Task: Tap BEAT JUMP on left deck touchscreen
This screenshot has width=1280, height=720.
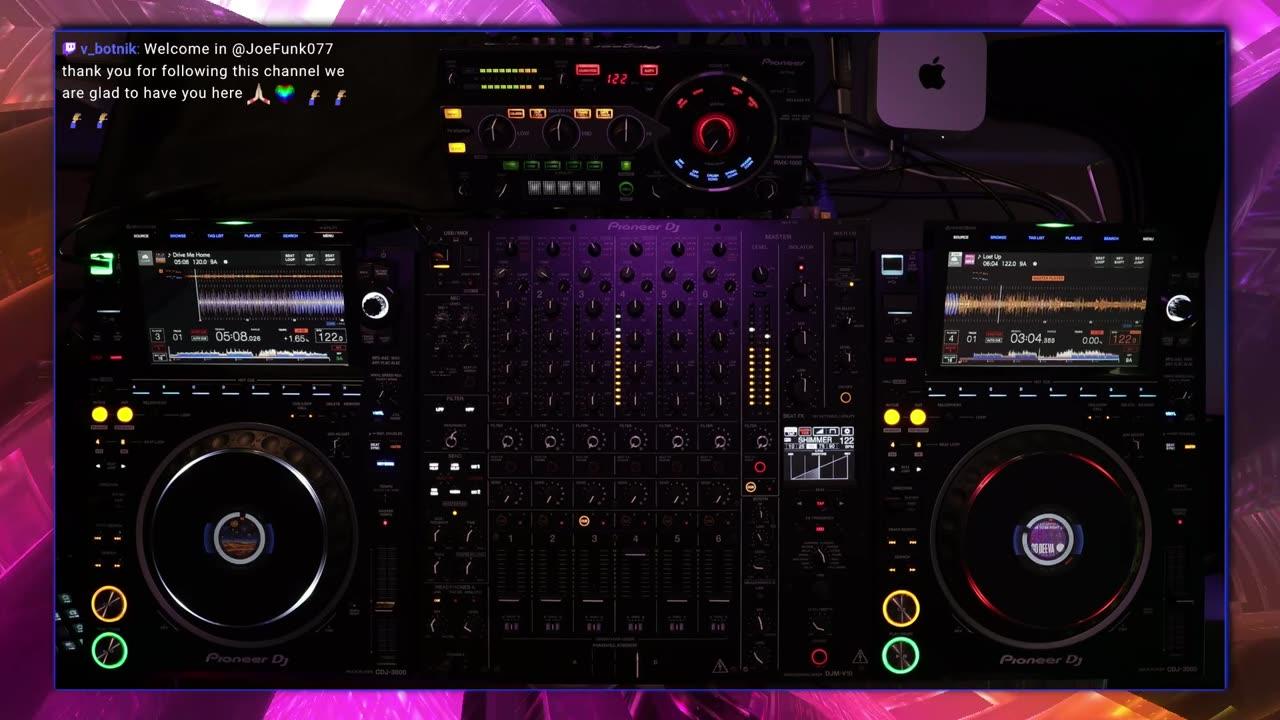Action: tap(329, 258)
